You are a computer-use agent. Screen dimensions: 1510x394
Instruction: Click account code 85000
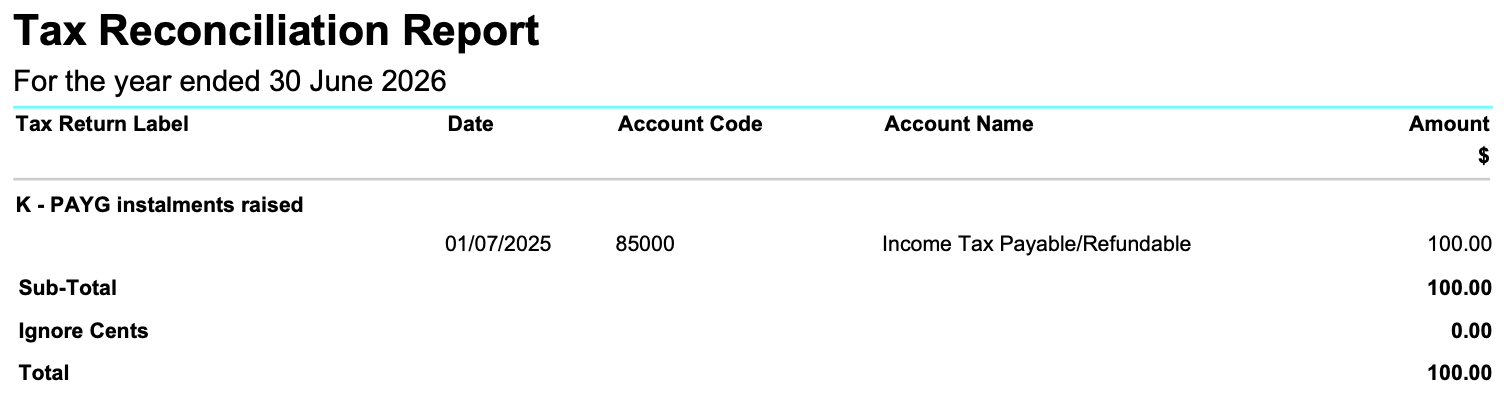(x=646, y=244)
